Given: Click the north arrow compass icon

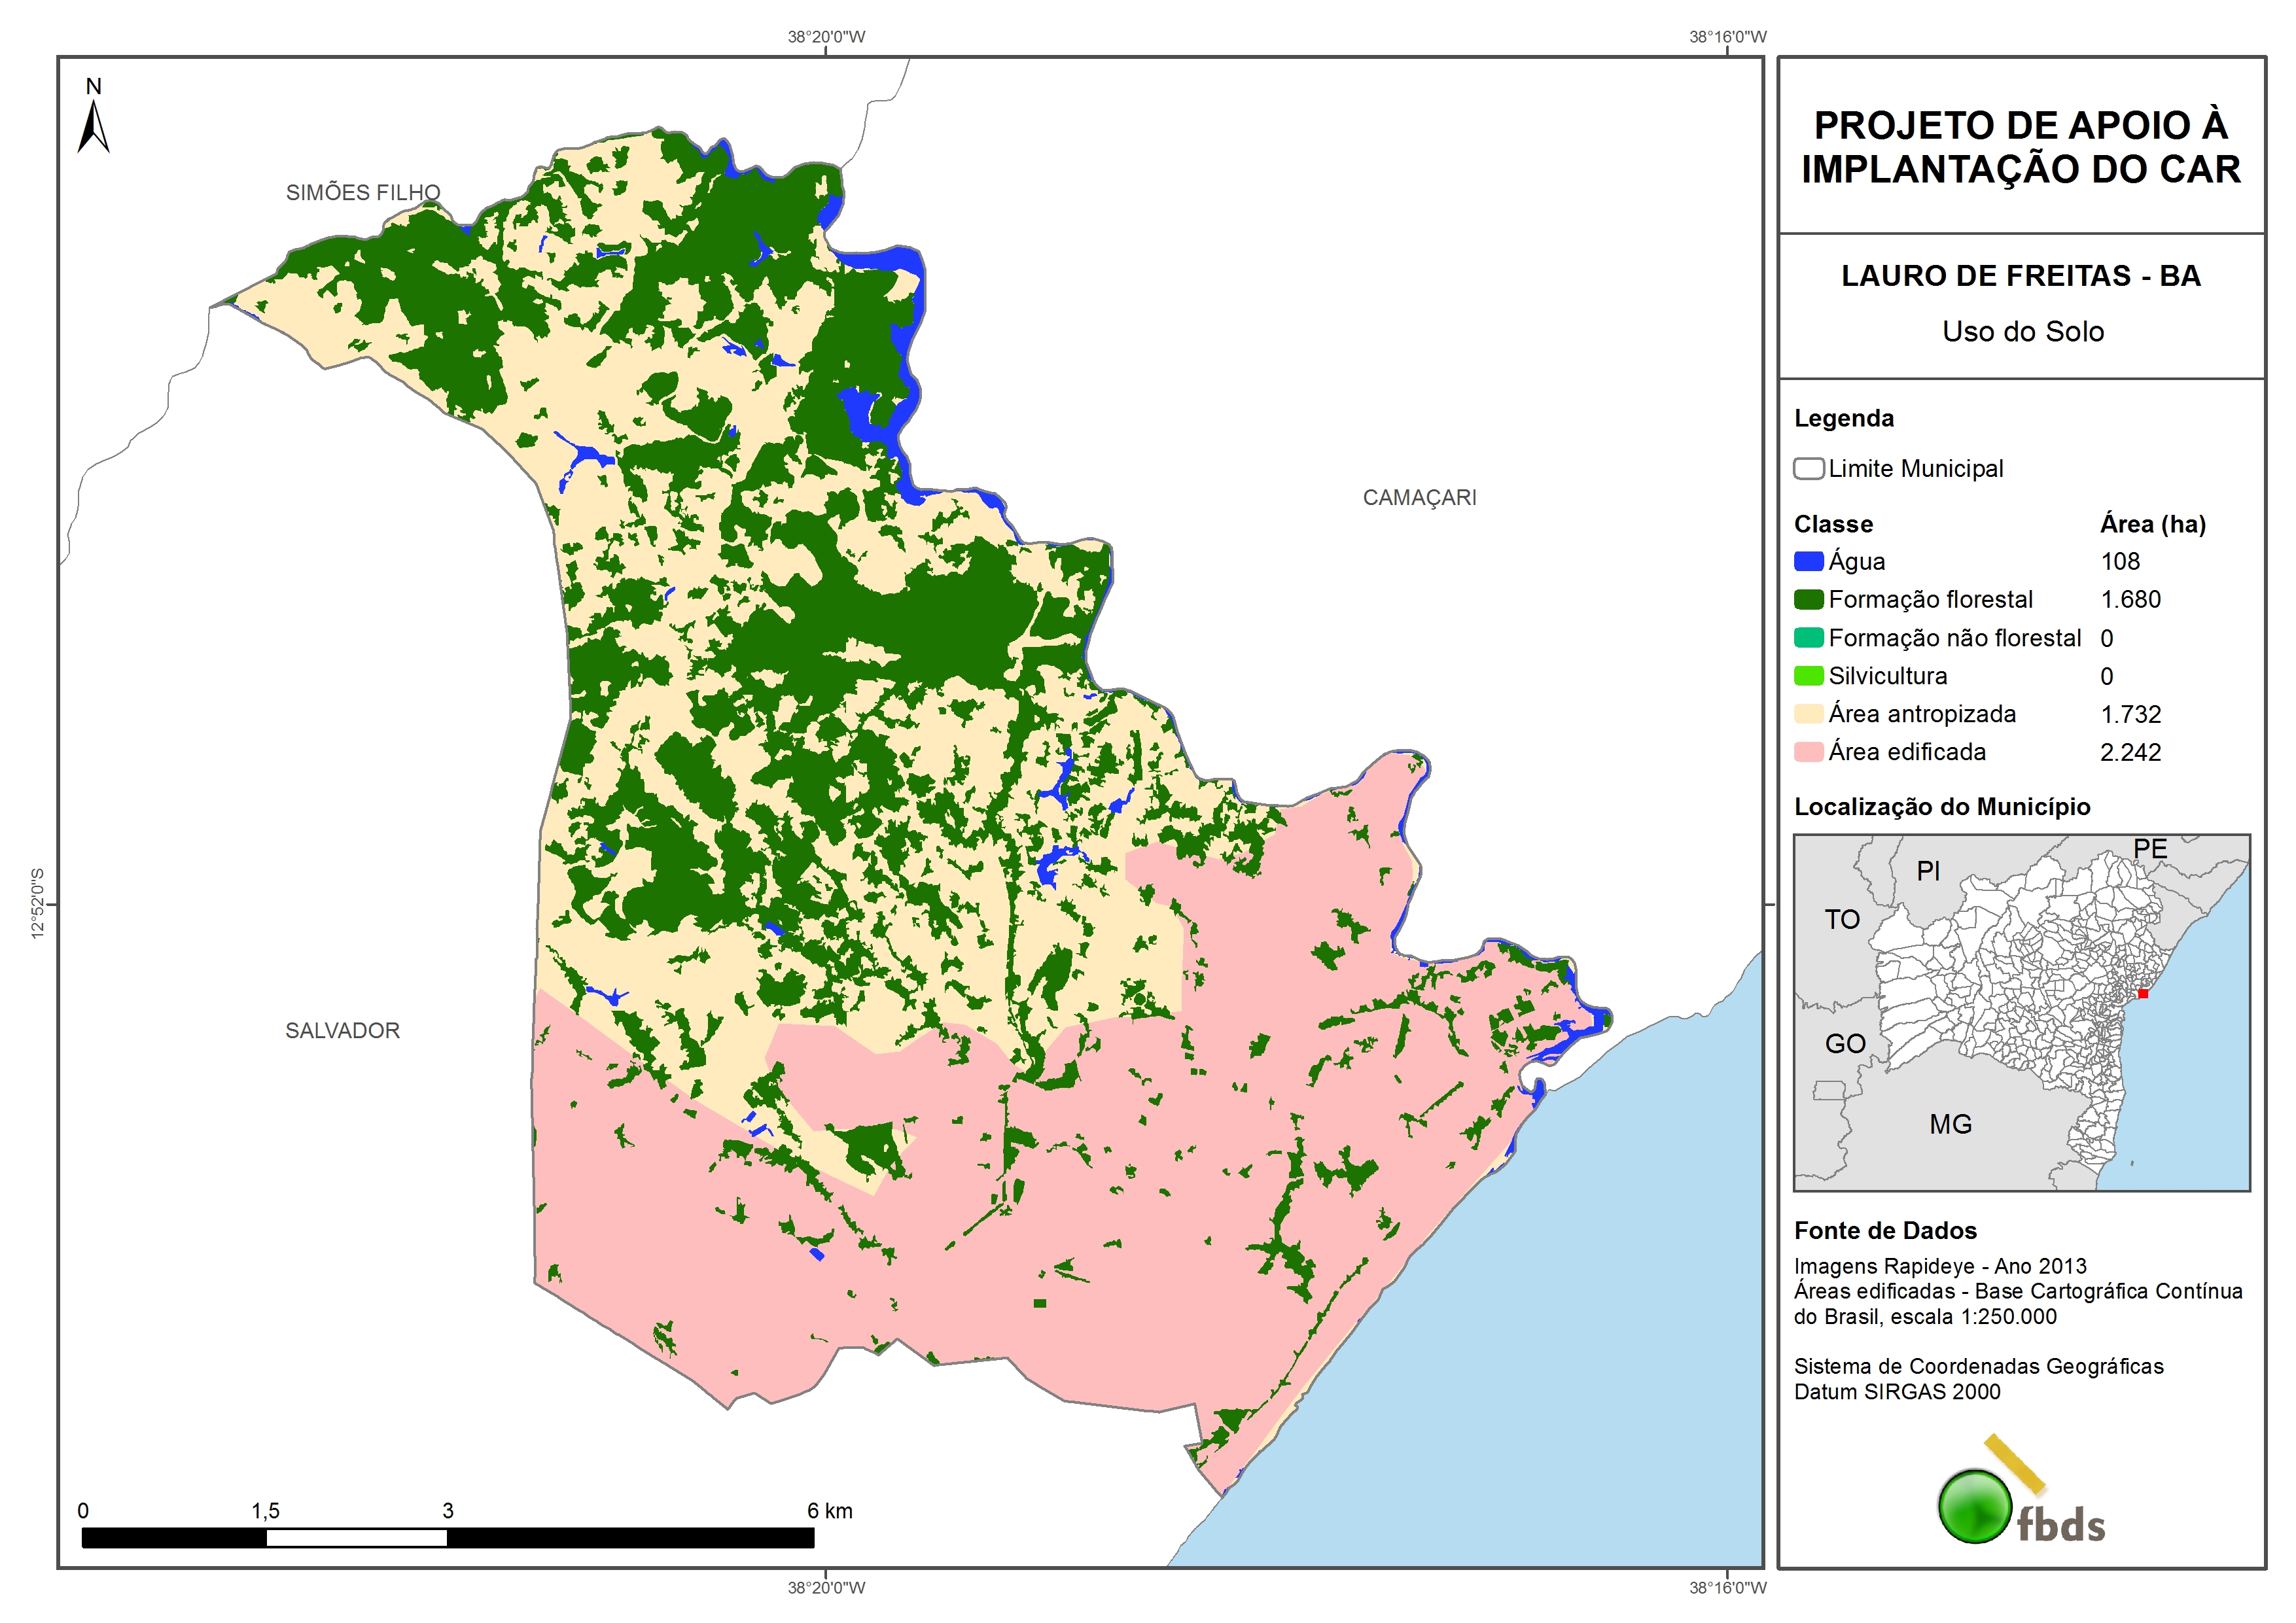Looking at the screenshot, I should click(93, 127).
